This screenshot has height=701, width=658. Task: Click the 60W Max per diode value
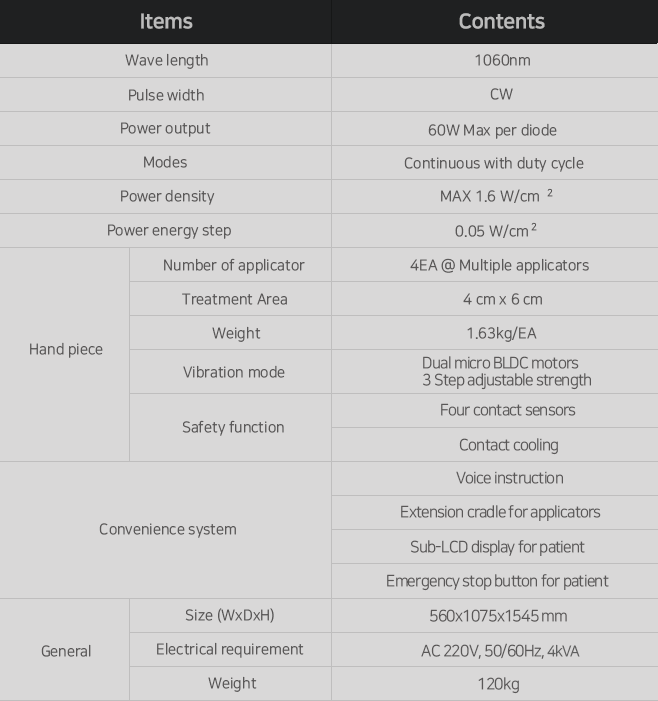[492, 130]
